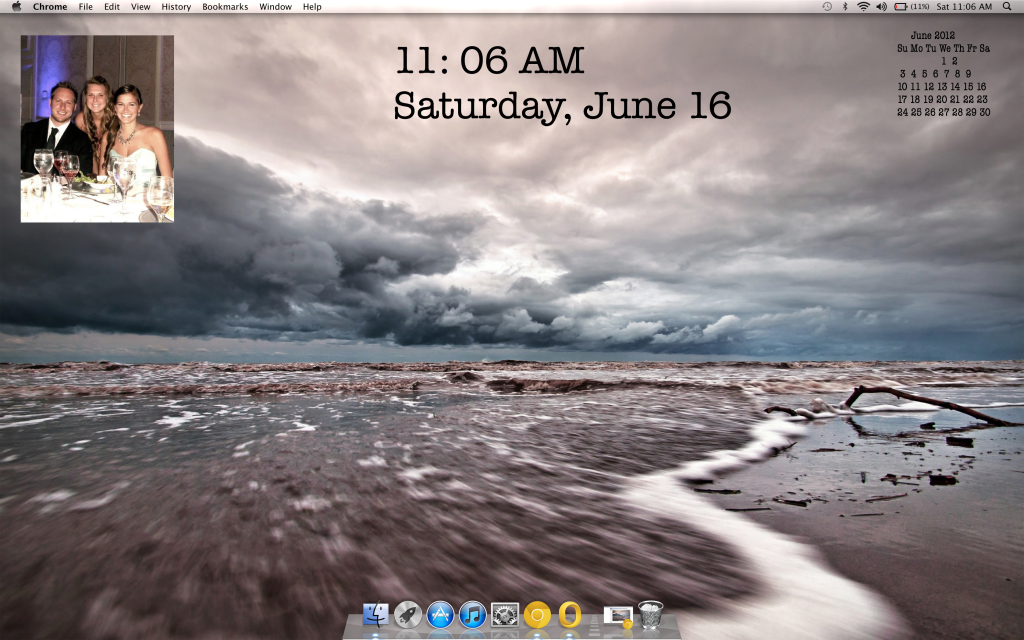The width and height of the screenshot is (1024, 640).
Task: Open the Help menu
Action: coord(312,7)
